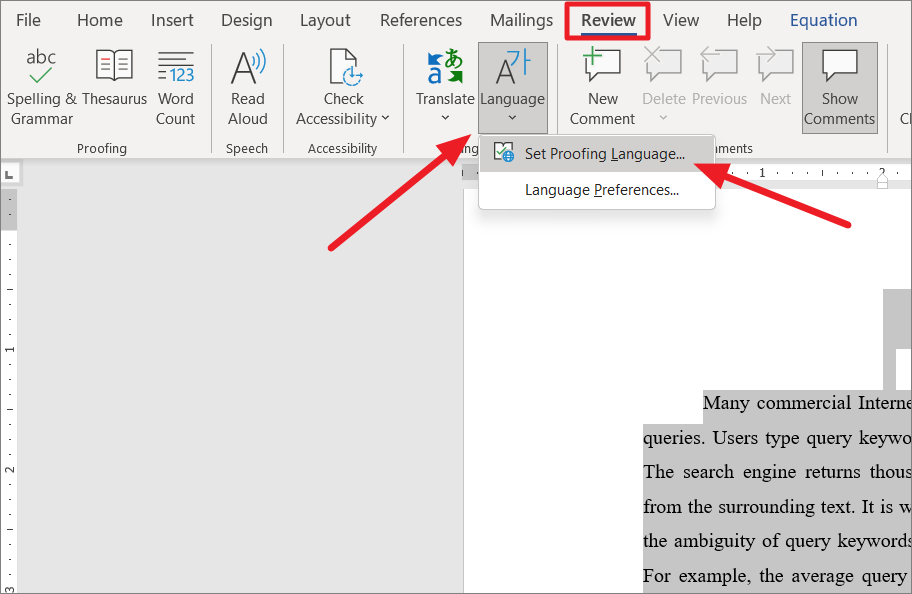Image resolution: width=912 pixels, height=594 pixels.
Task: Run Check Accessibility icon
Action: click(x=344, y=67)
